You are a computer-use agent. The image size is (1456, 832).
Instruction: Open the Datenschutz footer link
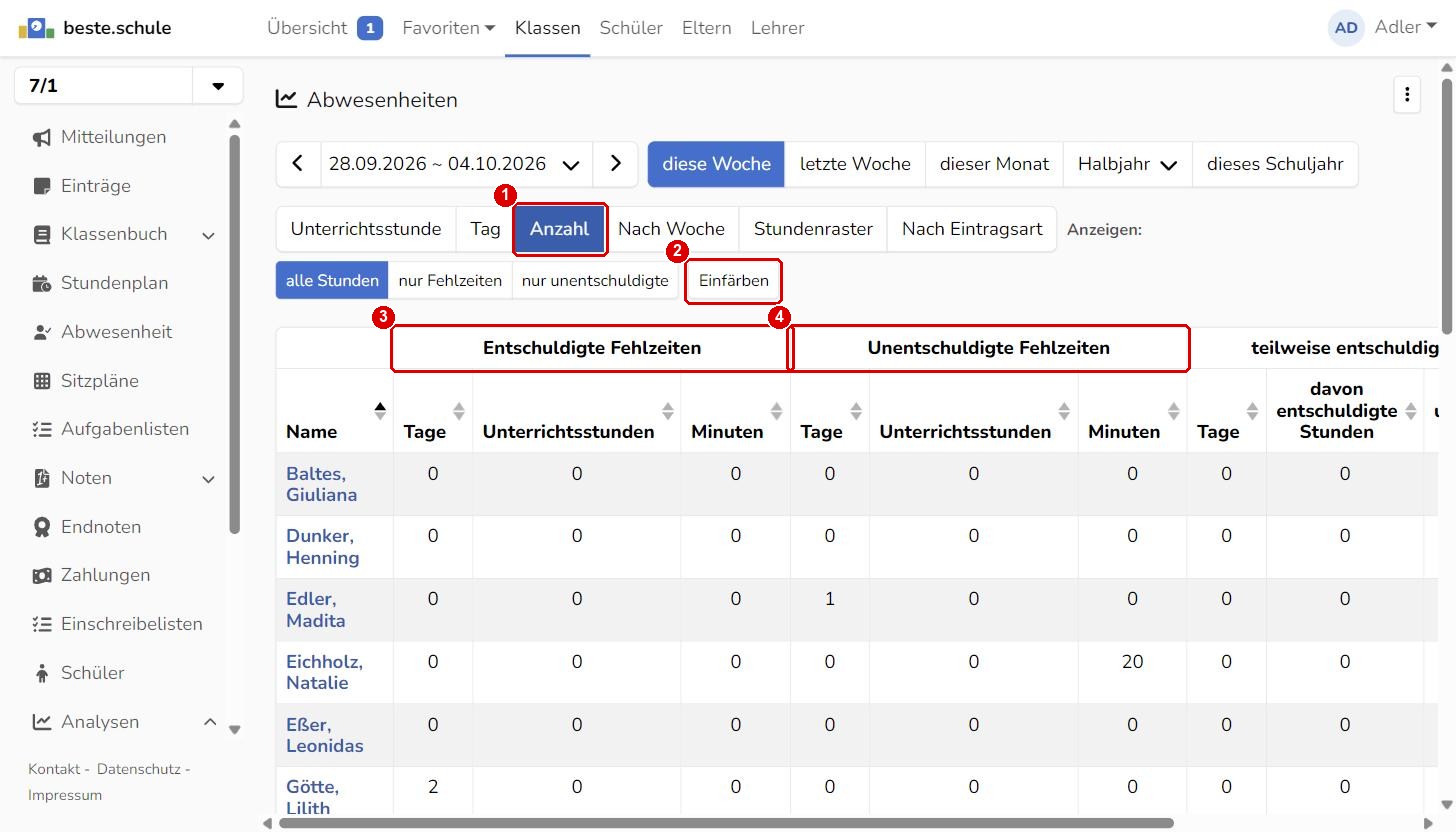pyautogui.click(x=139, y=769)
